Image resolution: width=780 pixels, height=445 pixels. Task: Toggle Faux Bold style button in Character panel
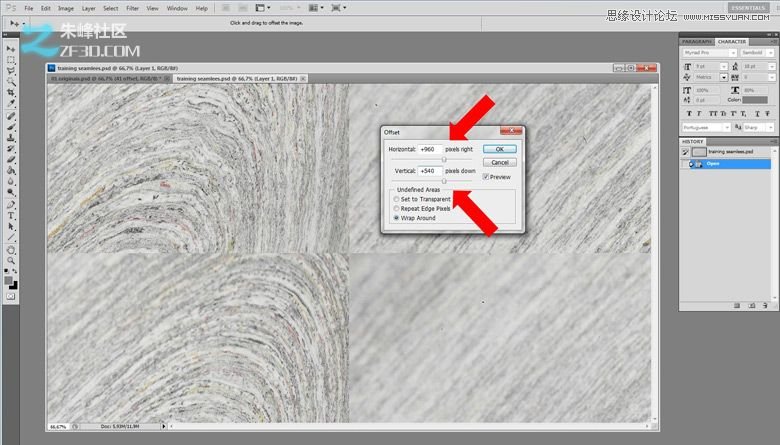pyautogui.click(x=689, y=114)
